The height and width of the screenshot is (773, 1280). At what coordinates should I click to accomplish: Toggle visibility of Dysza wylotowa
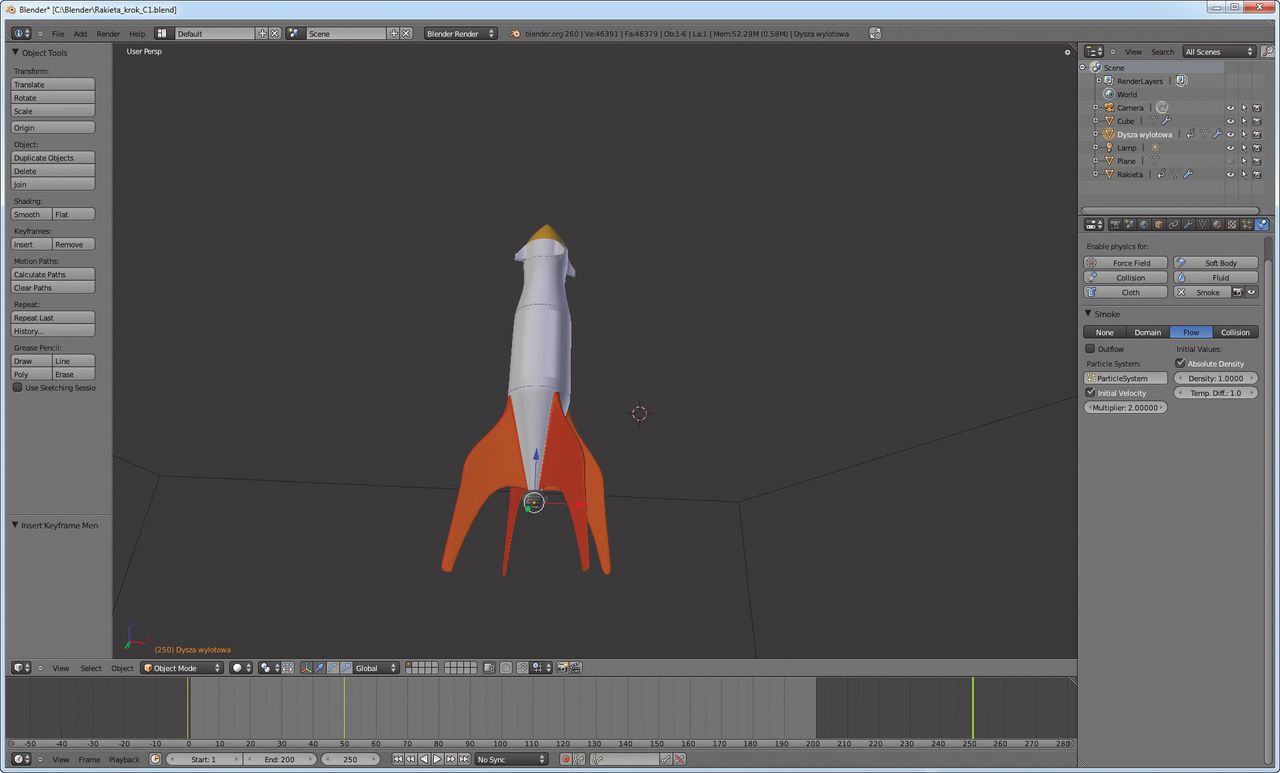(1230, 134)
